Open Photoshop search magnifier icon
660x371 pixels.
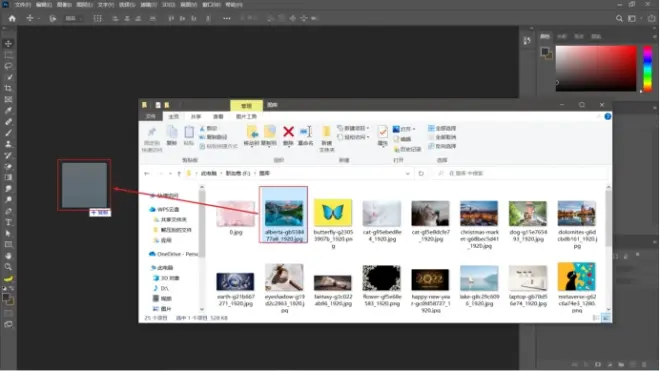tap(619, 19)
